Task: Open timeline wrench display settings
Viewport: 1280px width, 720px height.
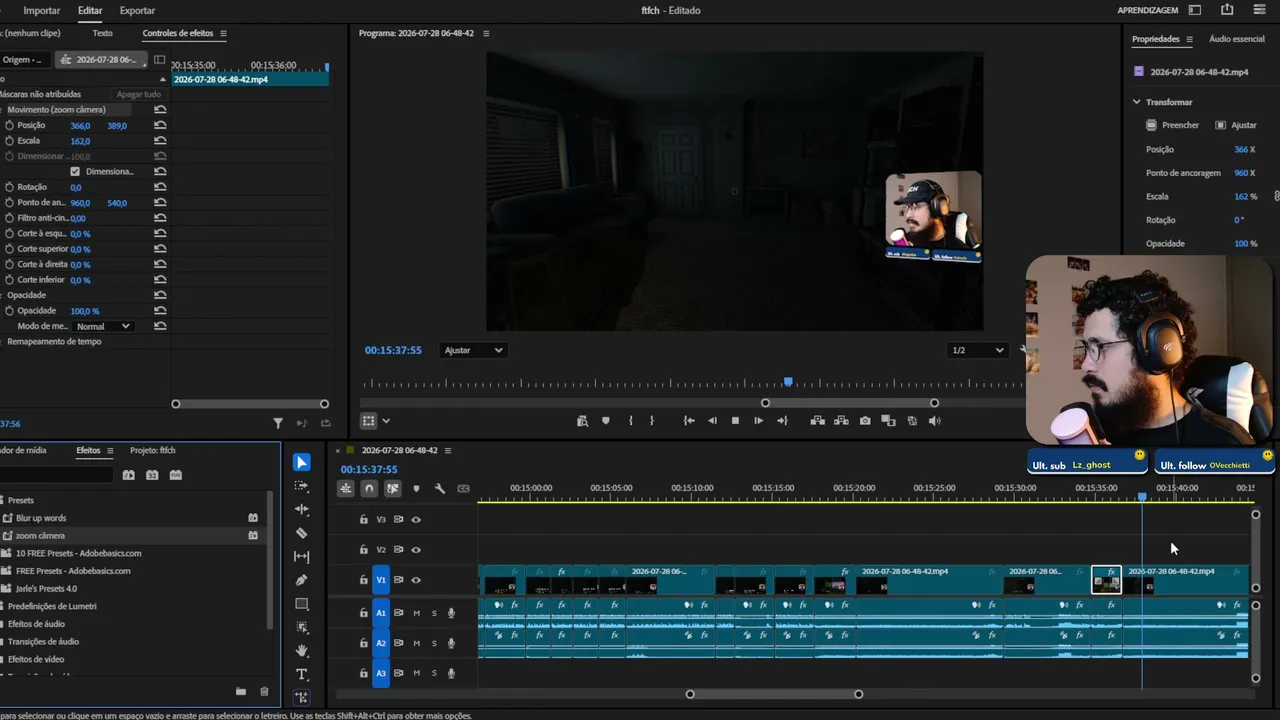Action: [440, 488]
